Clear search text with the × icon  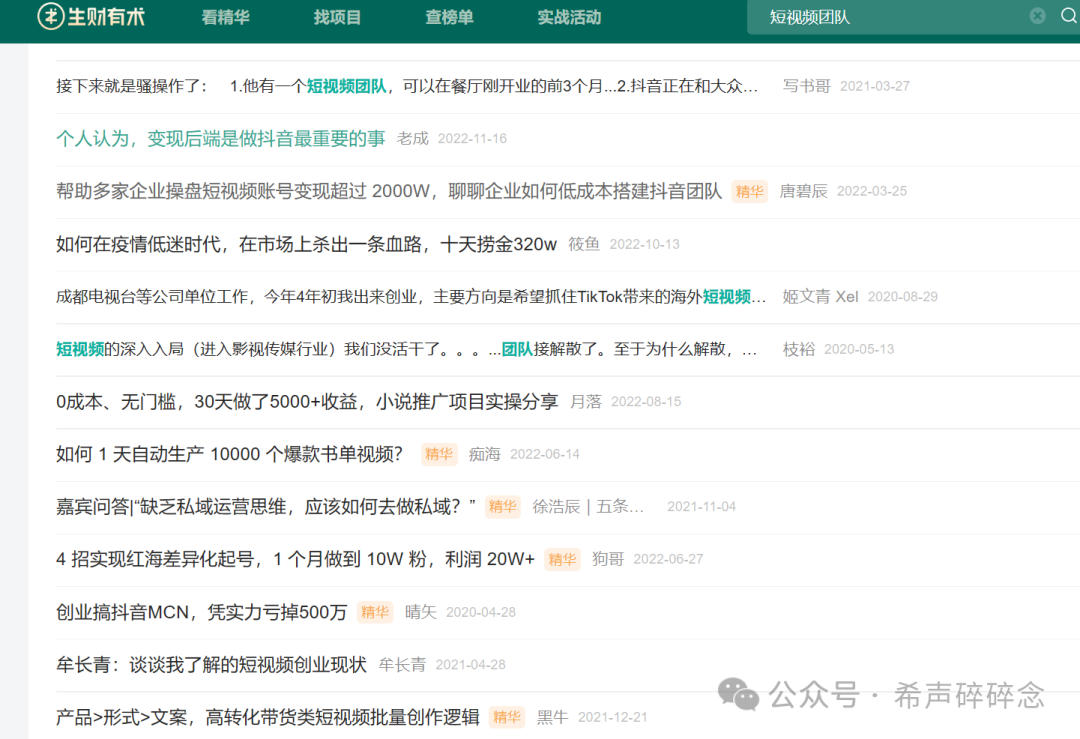(x=1037, y=16)
